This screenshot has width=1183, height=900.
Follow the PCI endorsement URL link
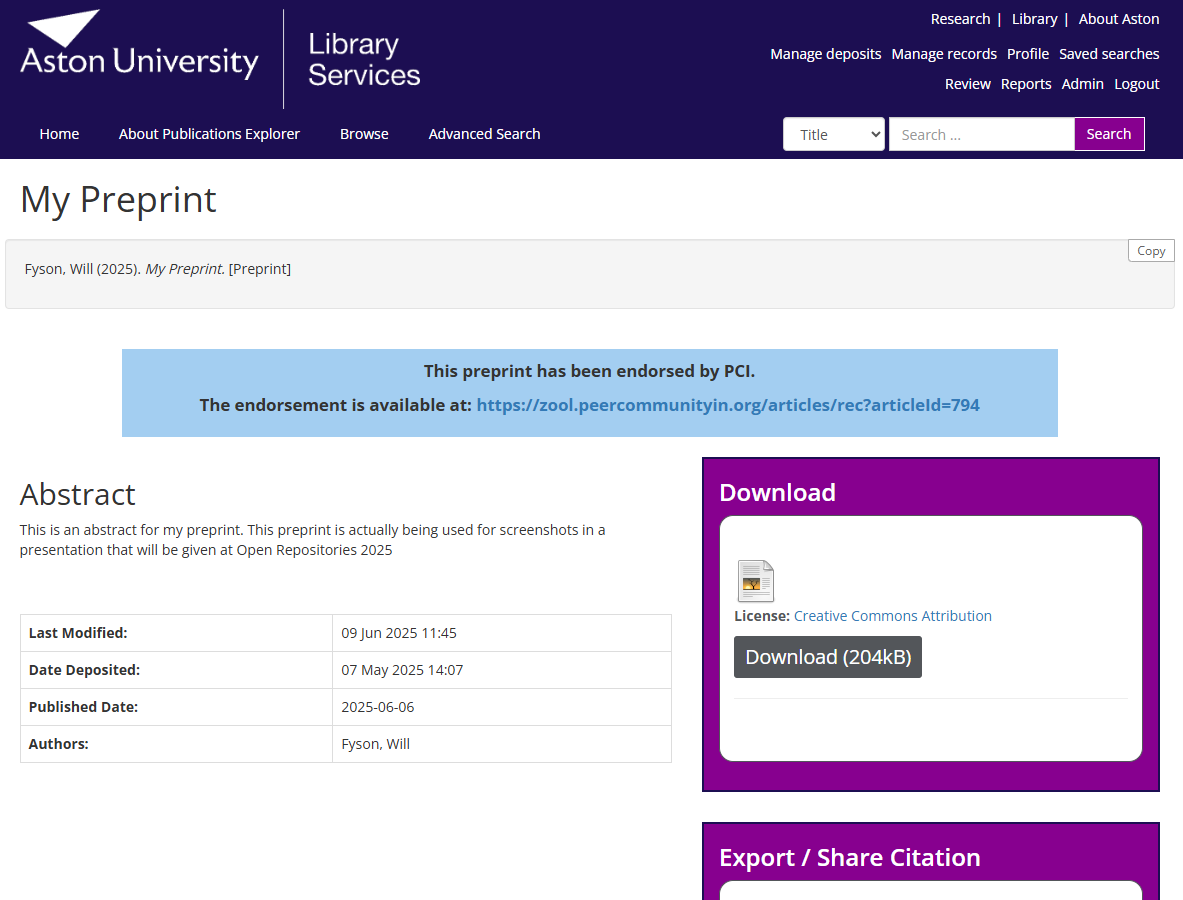pos(727,405)
